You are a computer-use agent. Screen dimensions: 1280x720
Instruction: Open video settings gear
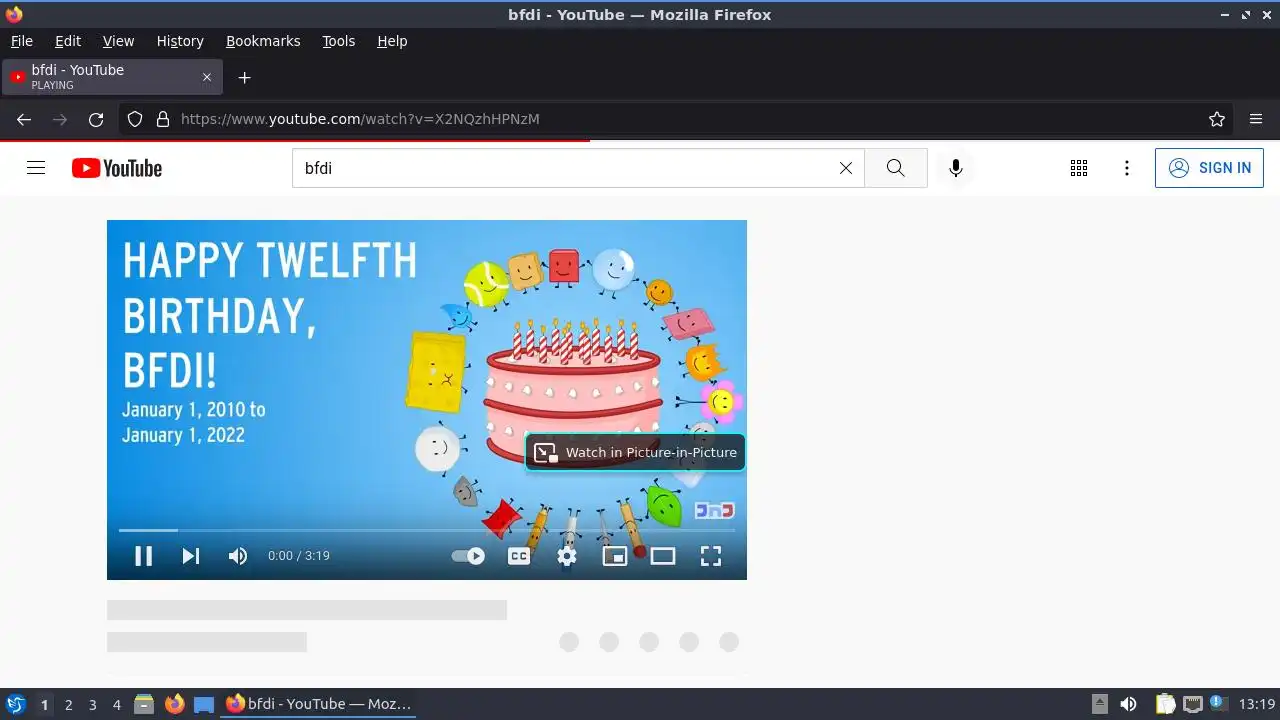[x=567, y=556]
